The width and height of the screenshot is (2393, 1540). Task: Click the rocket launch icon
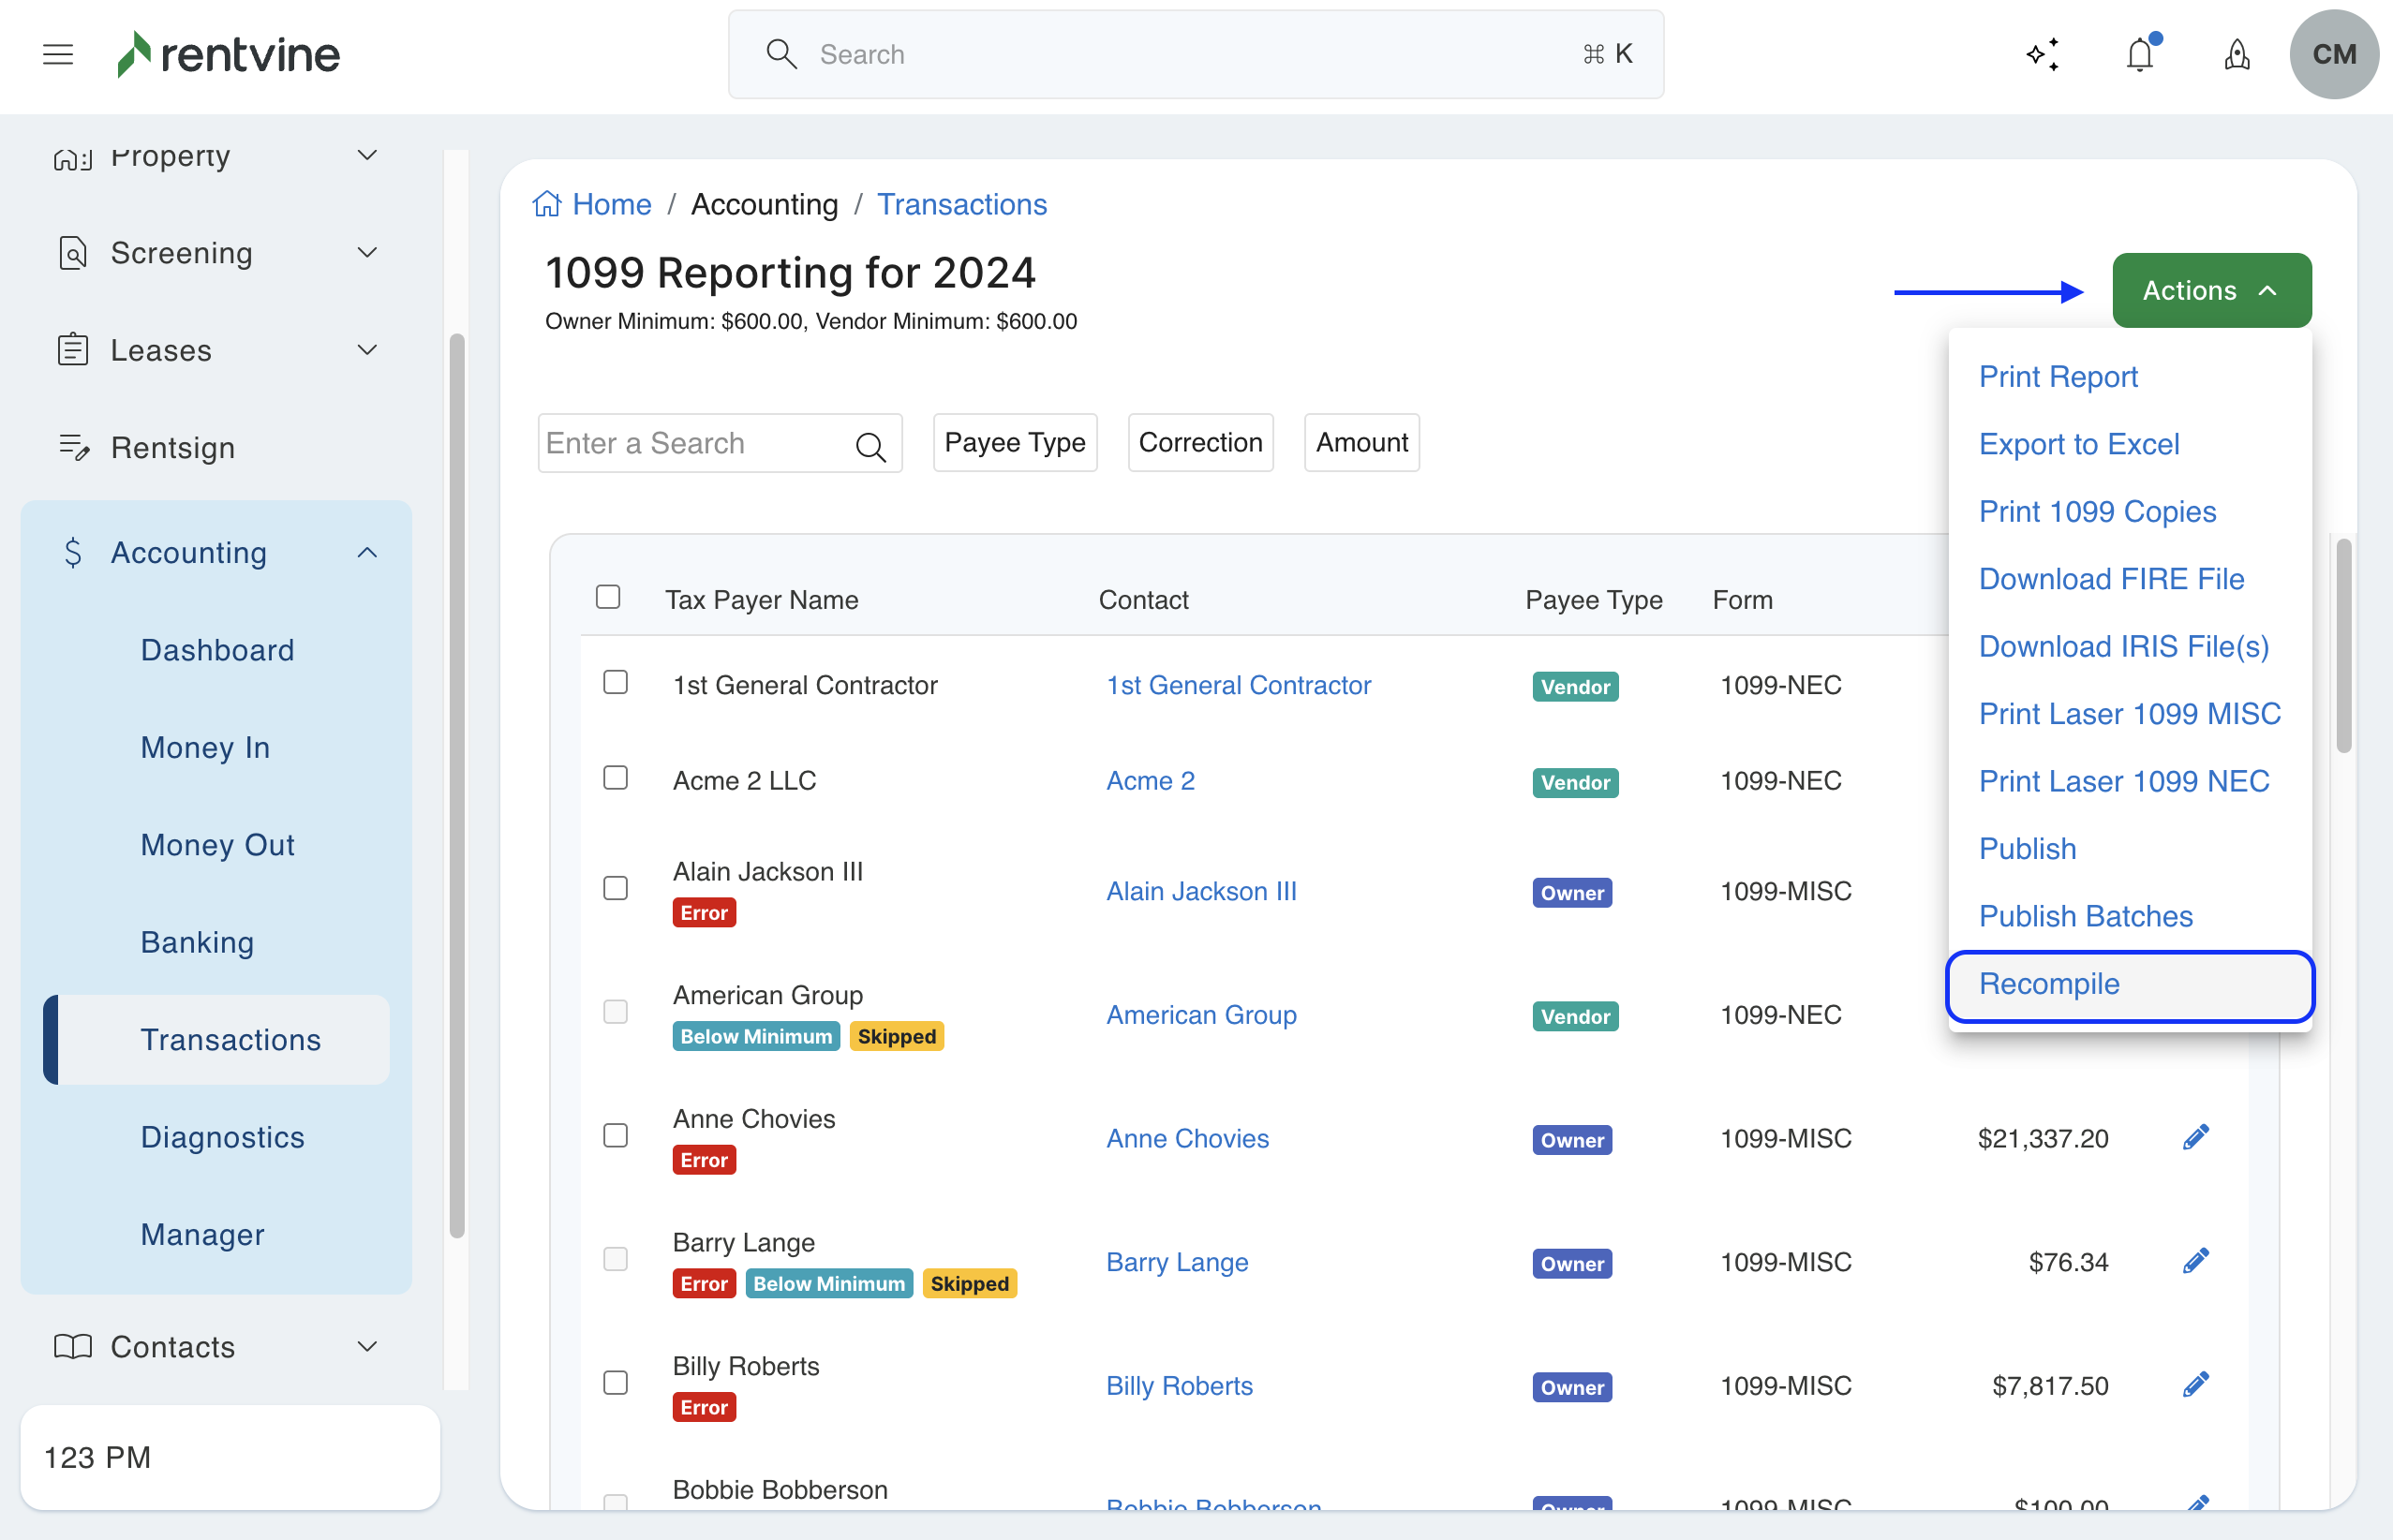click(x=2237, y=54)
